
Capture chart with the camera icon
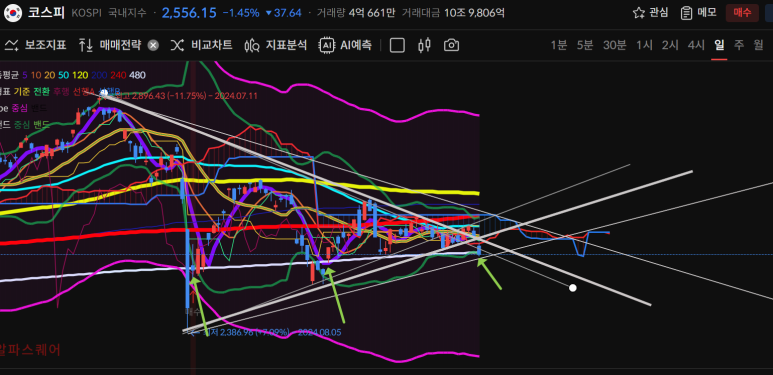pos(451,45)
